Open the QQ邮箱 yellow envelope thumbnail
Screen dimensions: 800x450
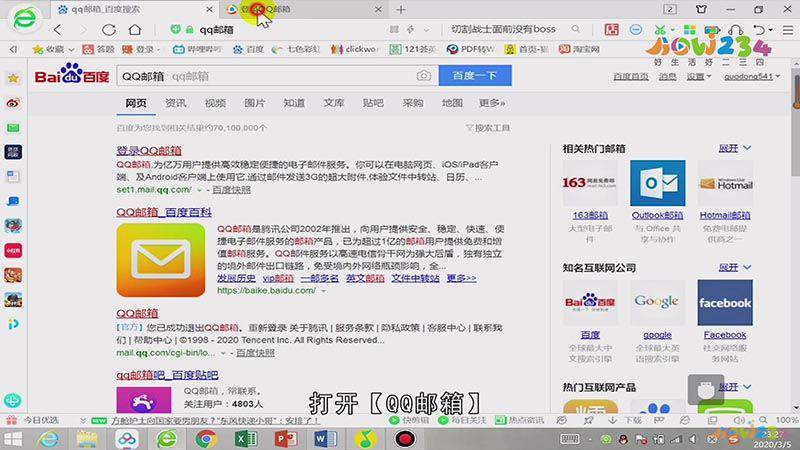point(161,260)
